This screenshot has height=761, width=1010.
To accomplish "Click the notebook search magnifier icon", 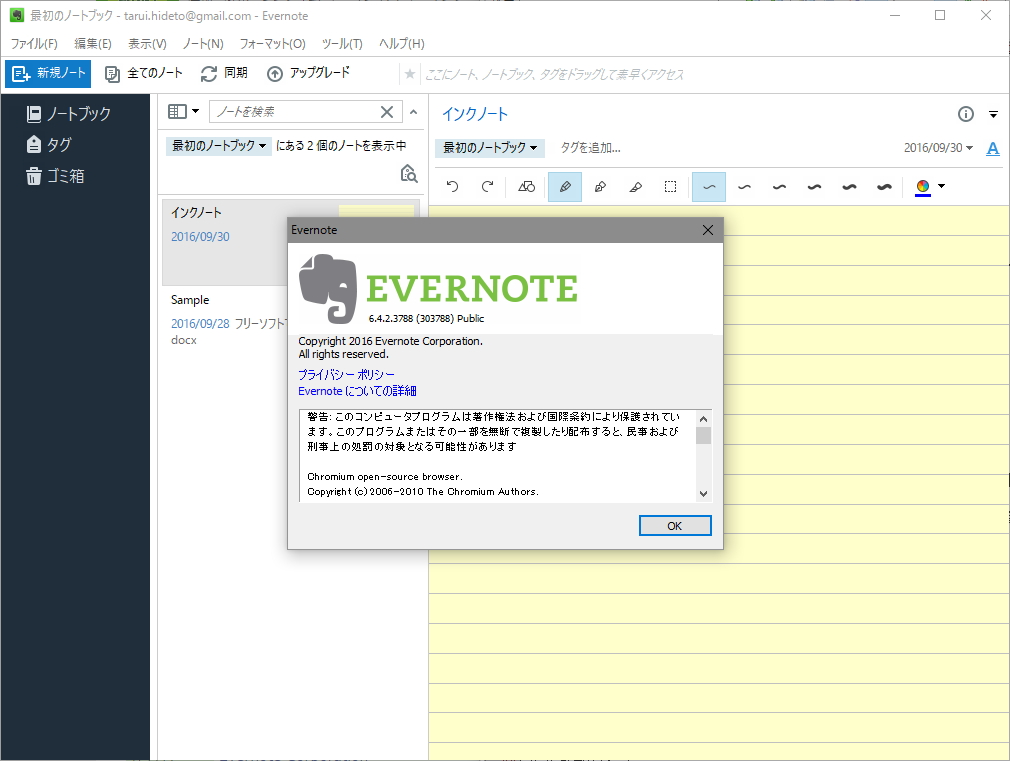I will click(409, 173).
